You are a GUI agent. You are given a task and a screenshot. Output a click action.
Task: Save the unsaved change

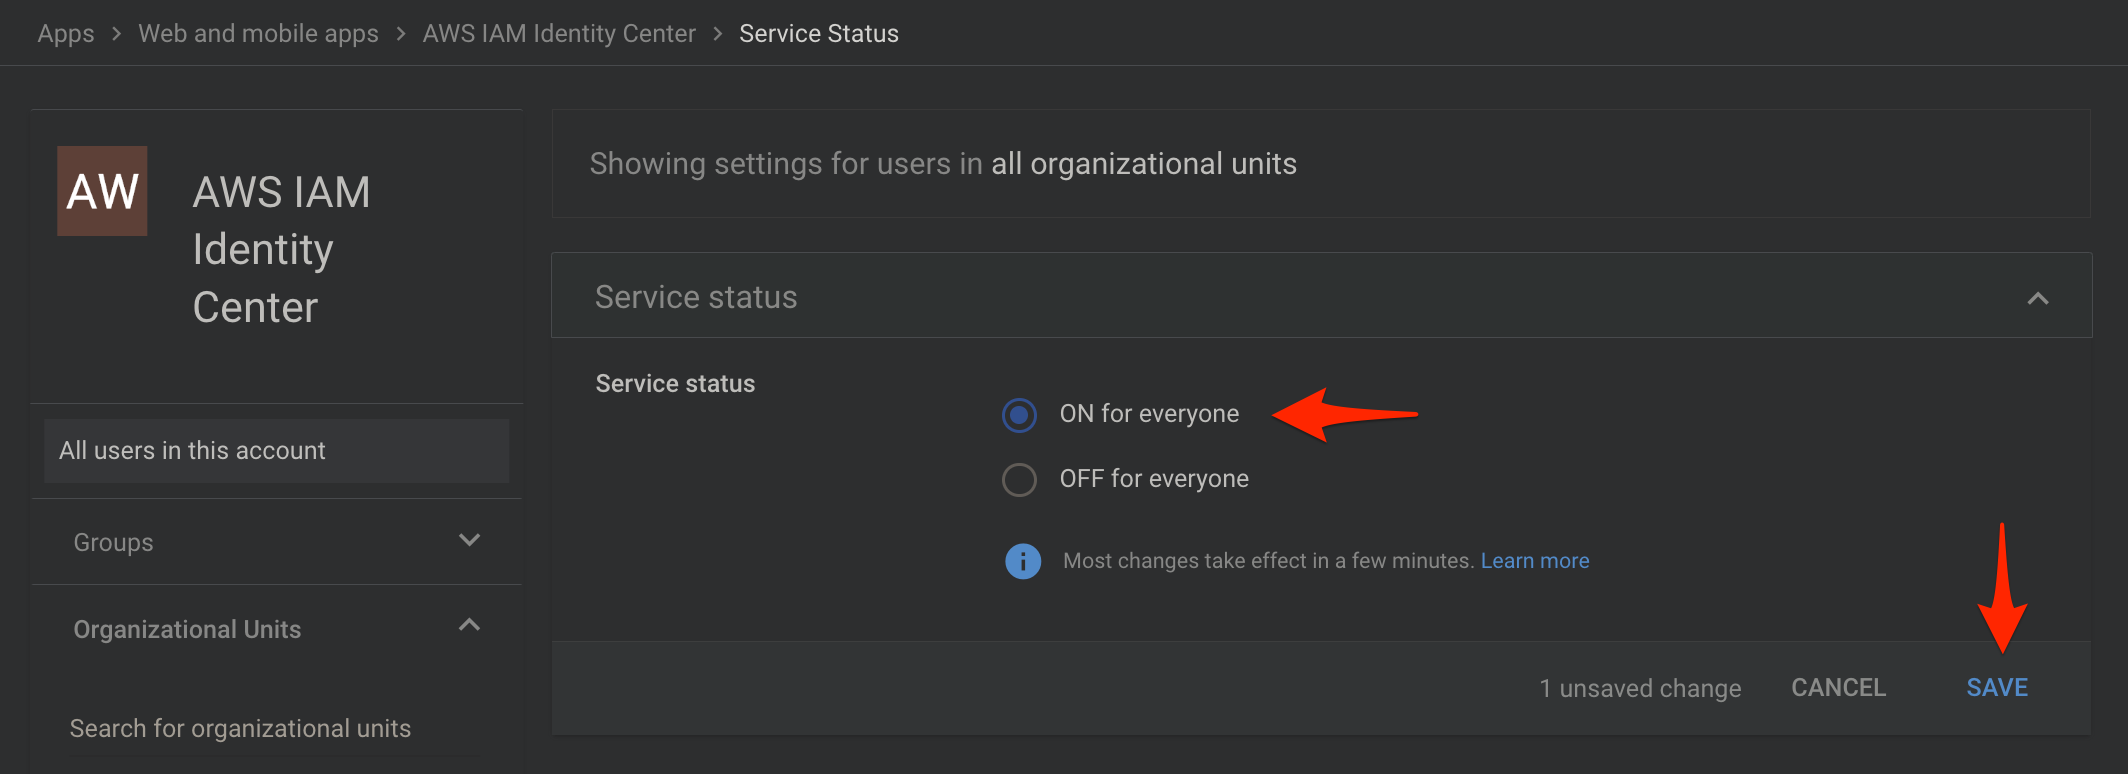point(1997,688)
